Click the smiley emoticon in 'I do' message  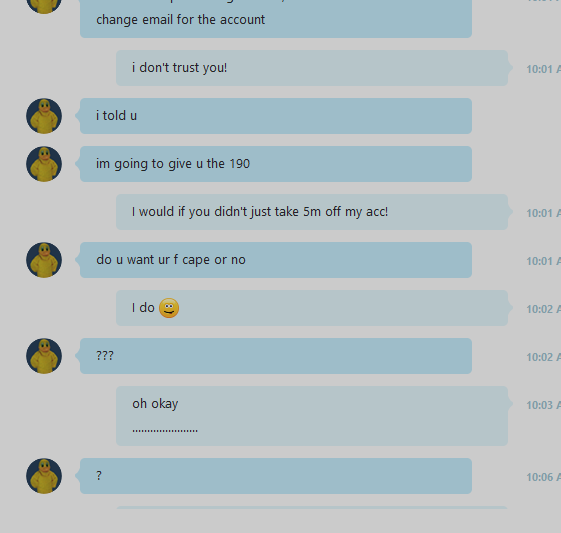click(169, 308)
